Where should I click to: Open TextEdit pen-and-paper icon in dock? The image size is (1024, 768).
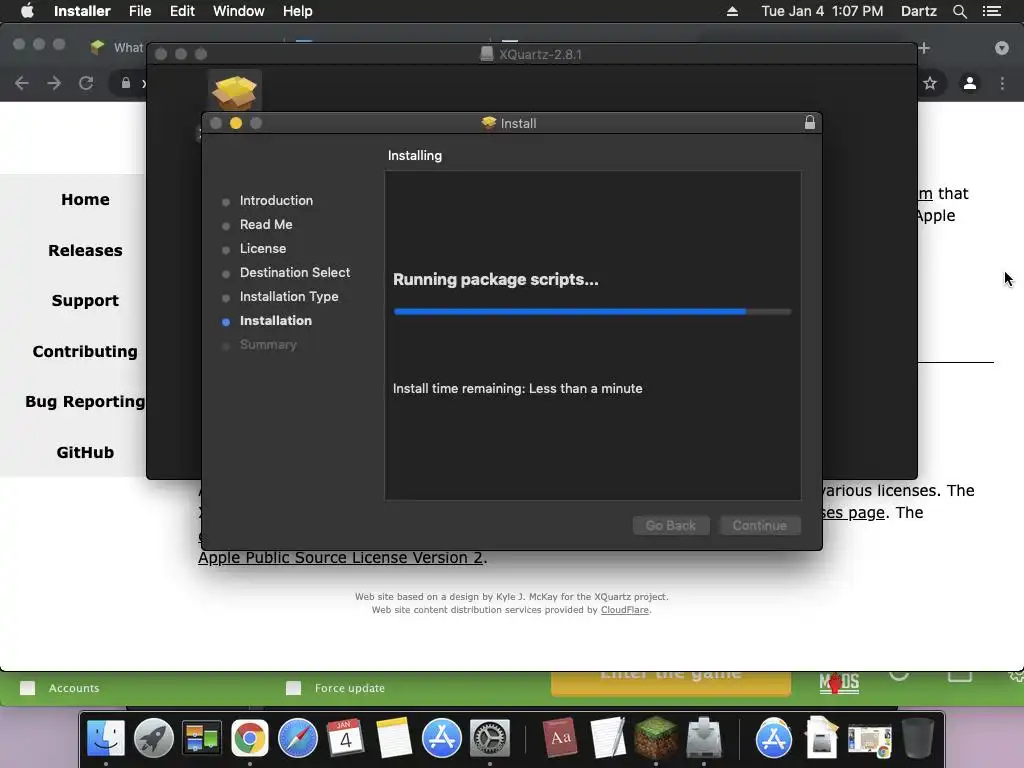[607, 739]
